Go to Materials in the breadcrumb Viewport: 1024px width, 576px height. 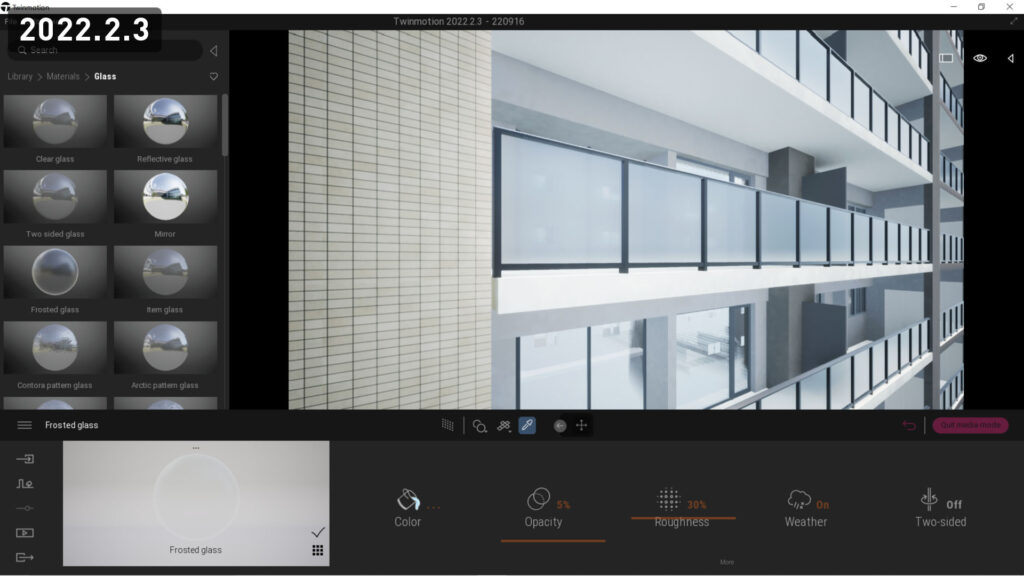point(63,76)
